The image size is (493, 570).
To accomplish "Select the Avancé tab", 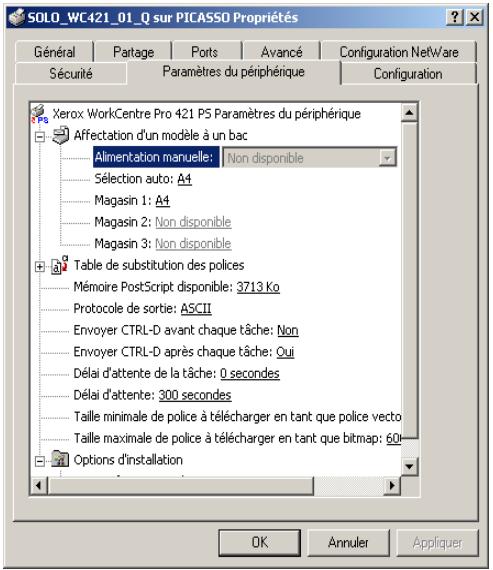I will click(282, 52).
